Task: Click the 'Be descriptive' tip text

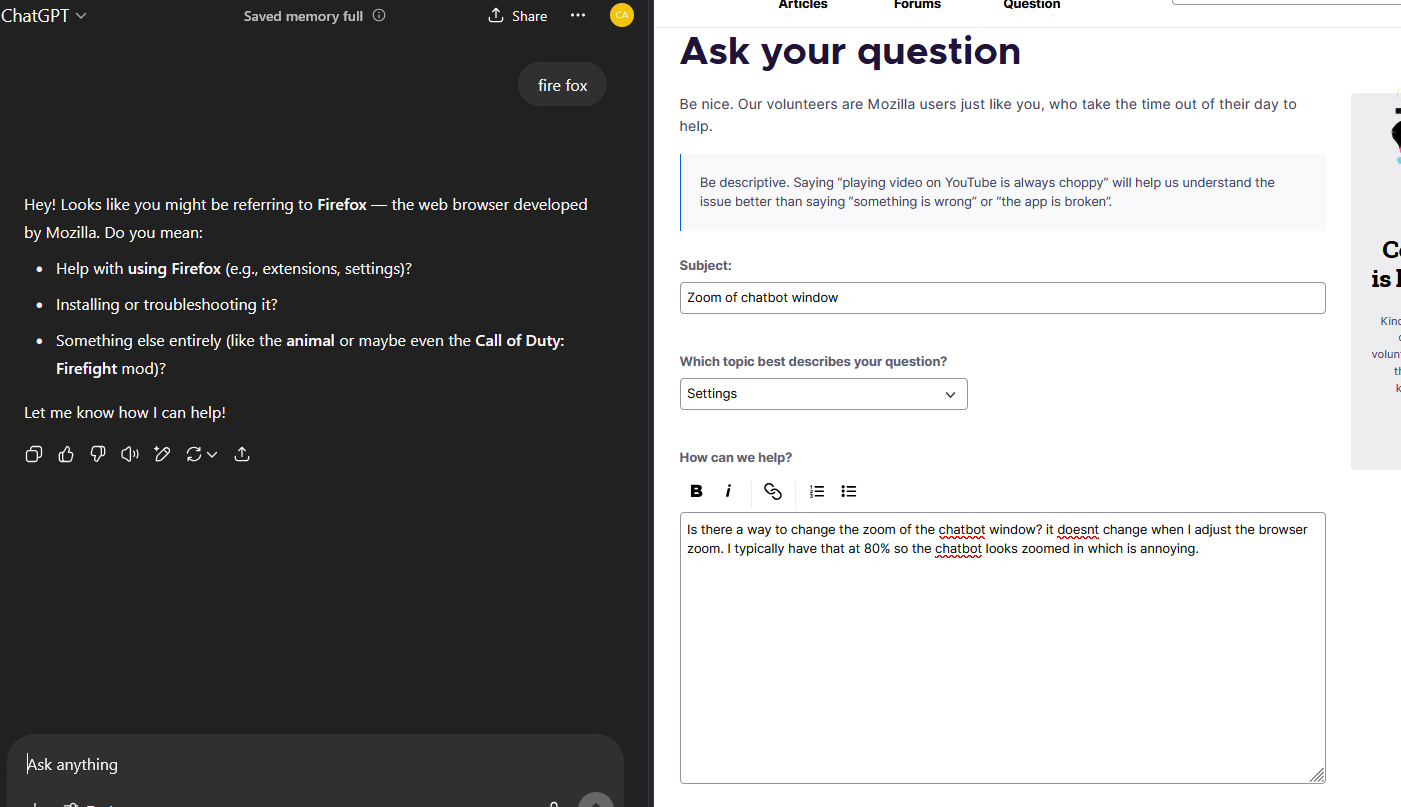Action: (x=987, y=192)
